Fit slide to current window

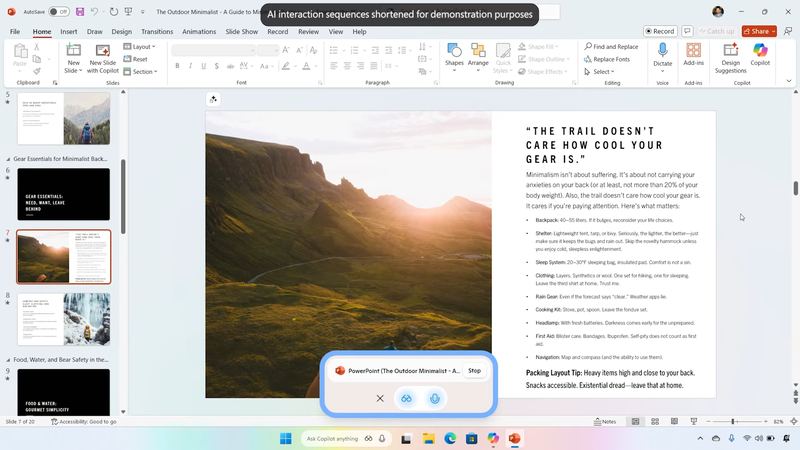(793, 421)
